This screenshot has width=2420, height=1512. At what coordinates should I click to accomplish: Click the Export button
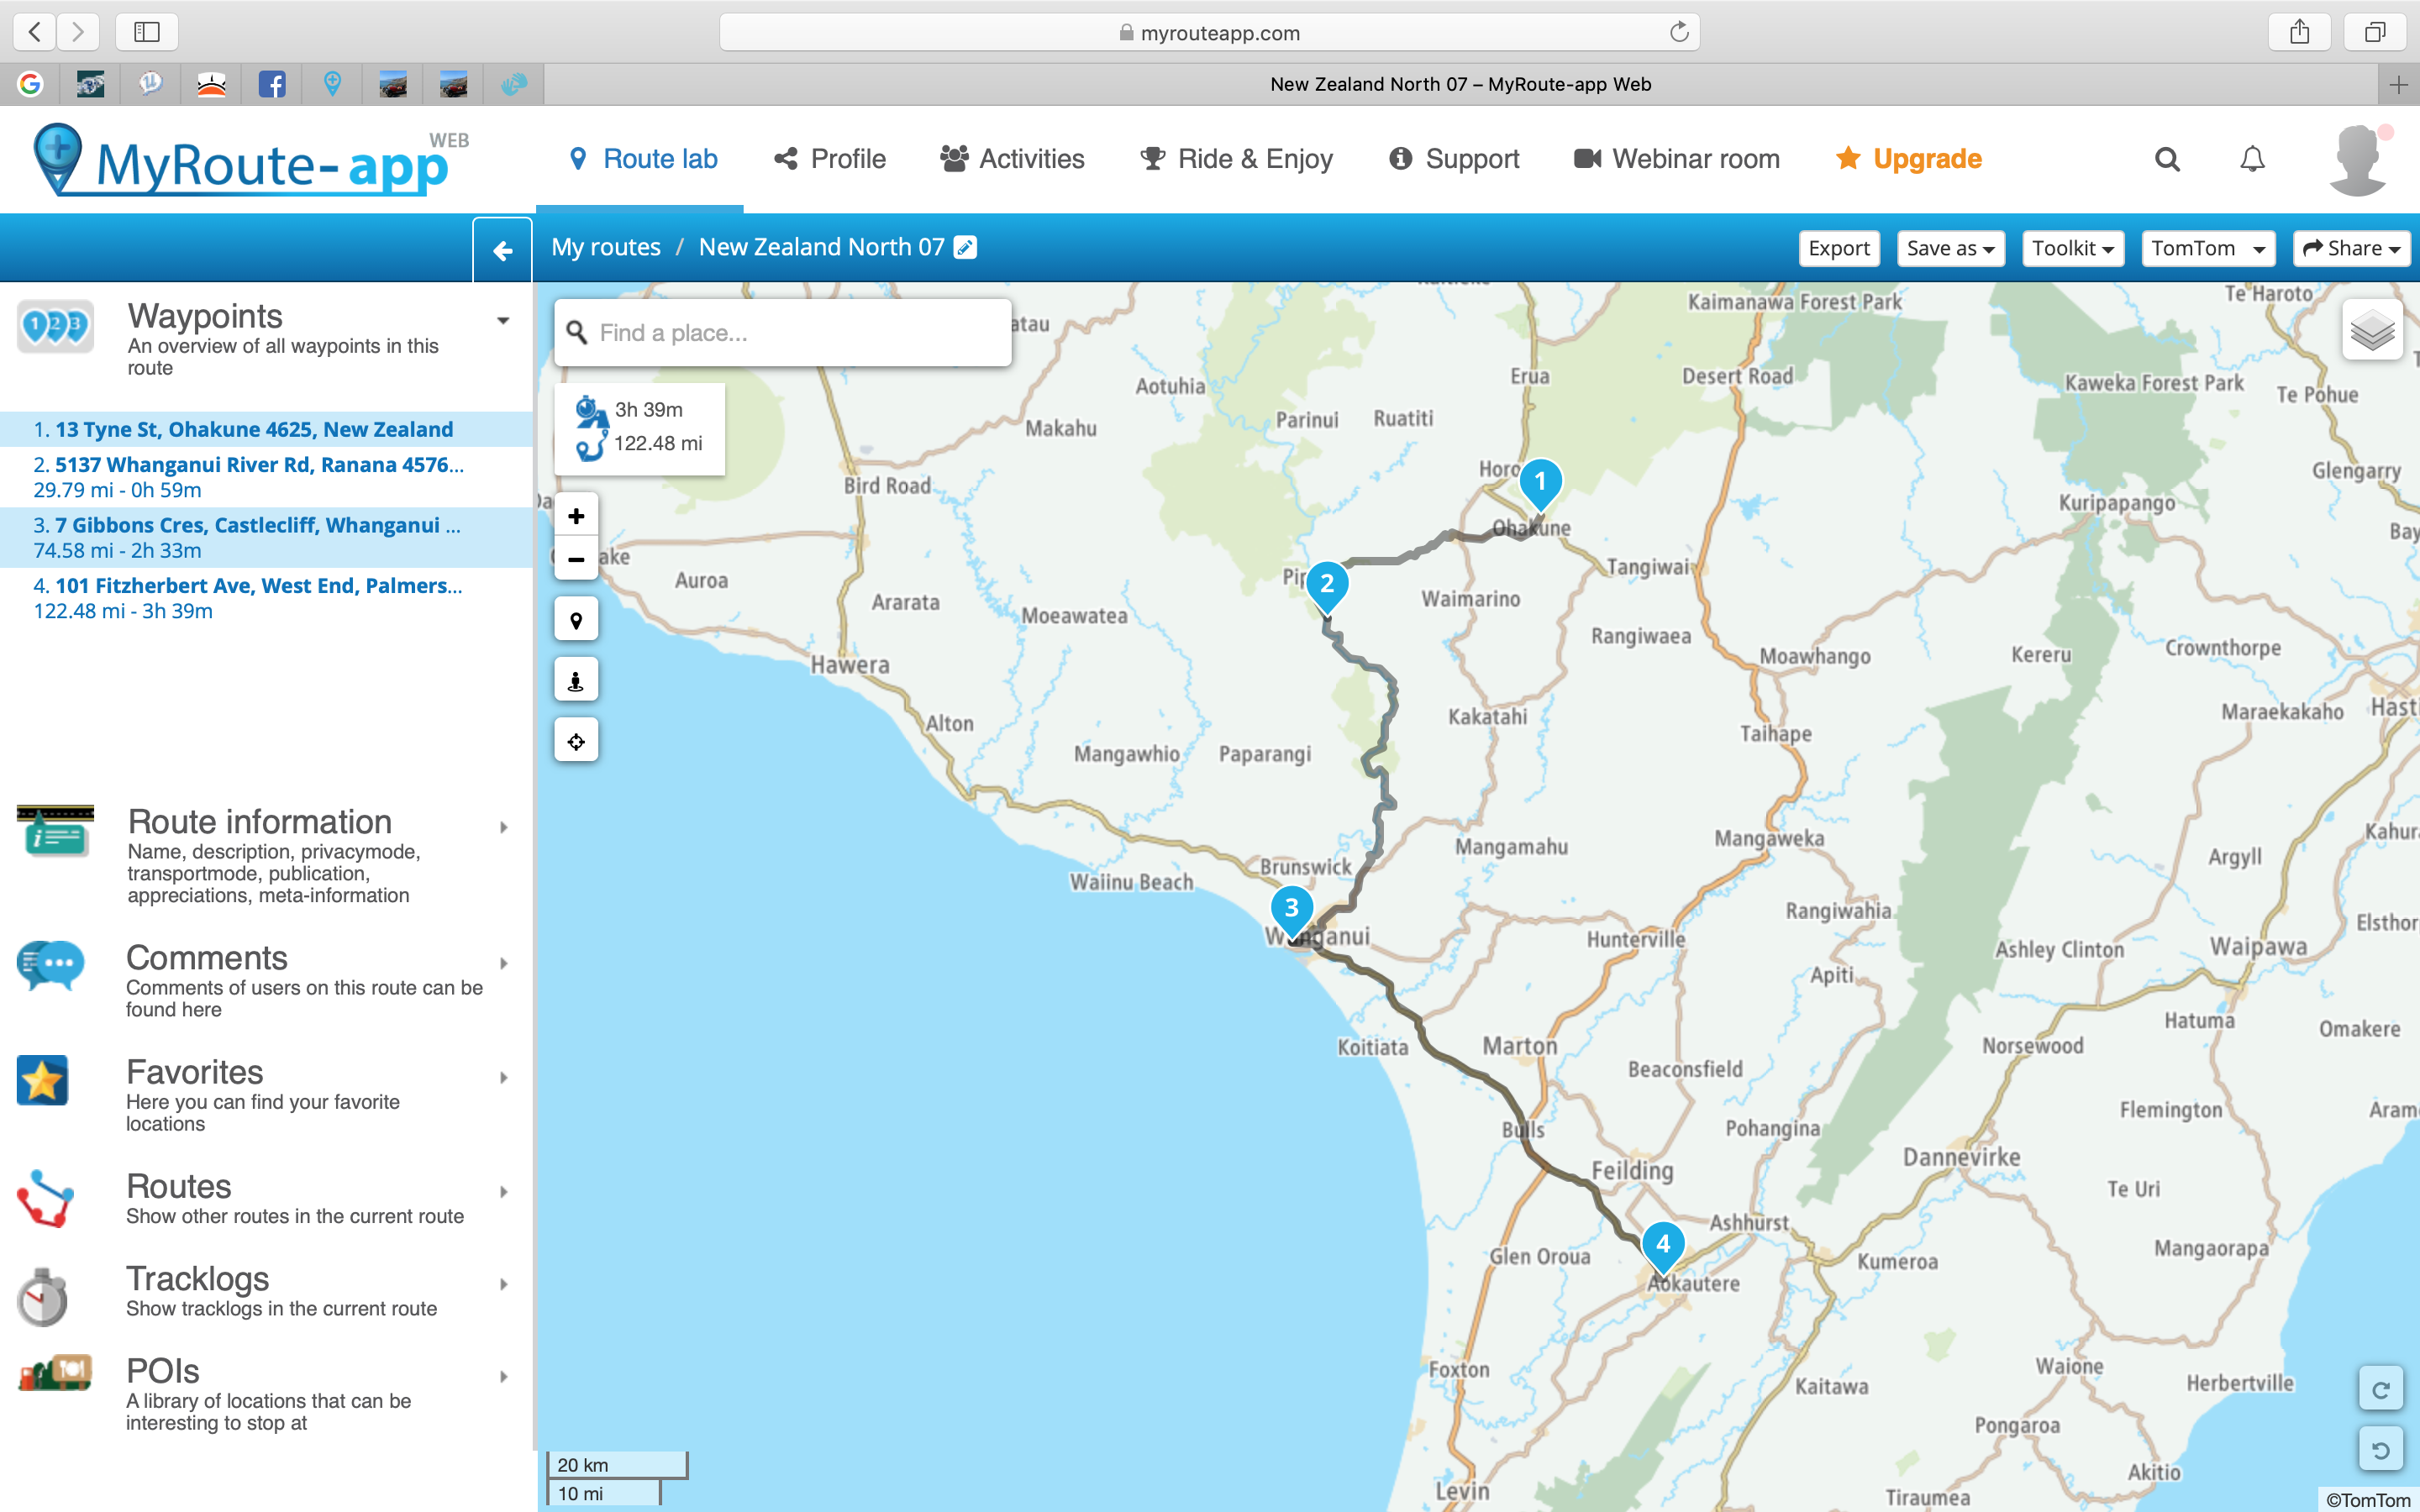tap(1838, 248)
